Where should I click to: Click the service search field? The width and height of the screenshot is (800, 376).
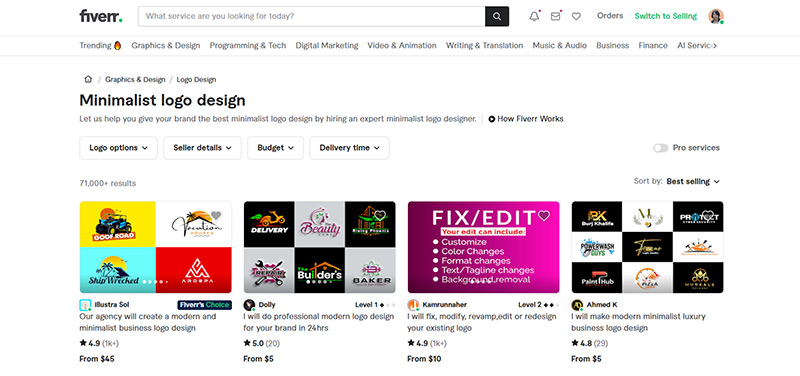click(312, 16)
